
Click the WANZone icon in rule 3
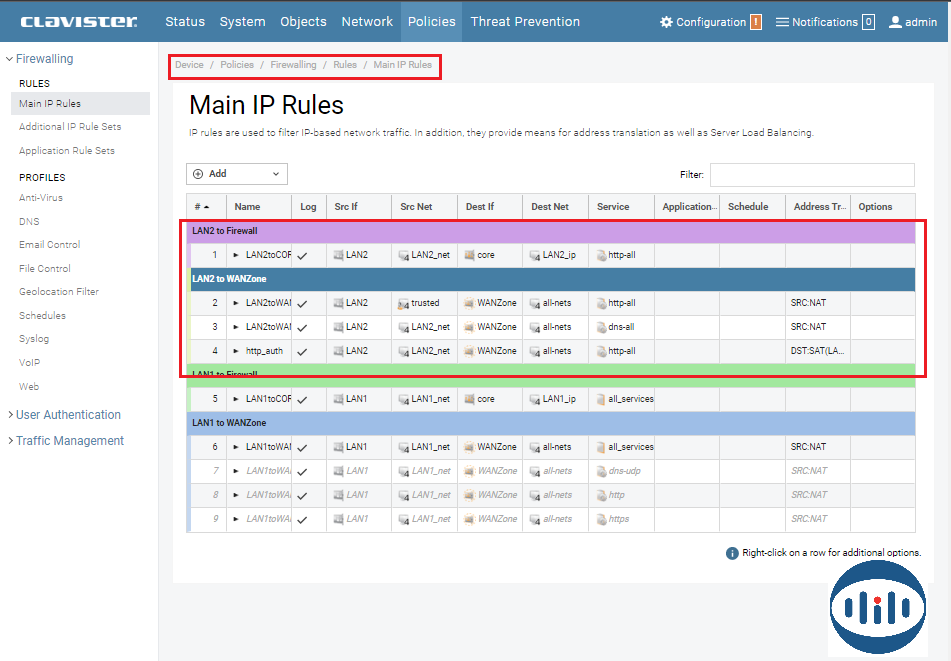pyautogui.click(x=469, y=327)
